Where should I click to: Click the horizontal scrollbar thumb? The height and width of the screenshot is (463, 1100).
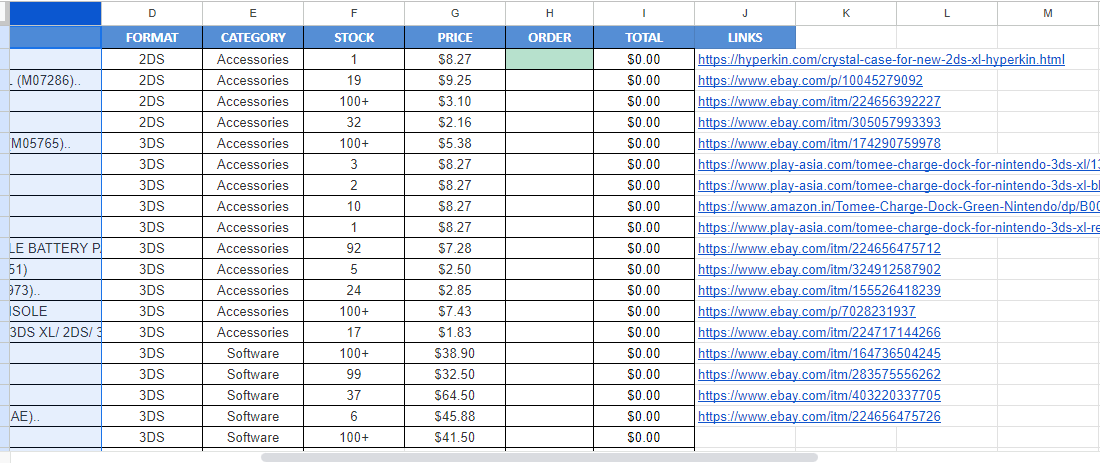[x=539, y=457]
